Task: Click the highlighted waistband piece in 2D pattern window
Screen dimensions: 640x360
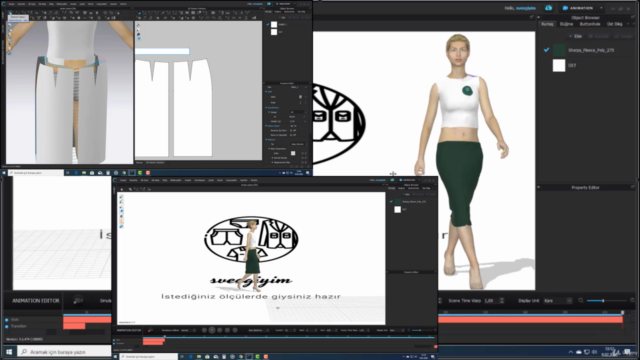Action: click(162, 51)
